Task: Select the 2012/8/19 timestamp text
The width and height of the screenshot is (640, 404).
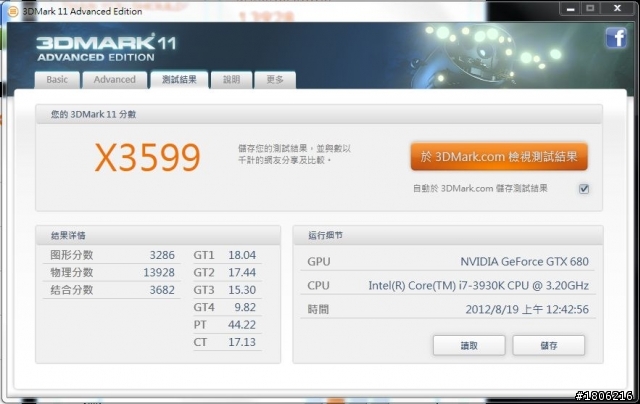Action: coord(527,309)
